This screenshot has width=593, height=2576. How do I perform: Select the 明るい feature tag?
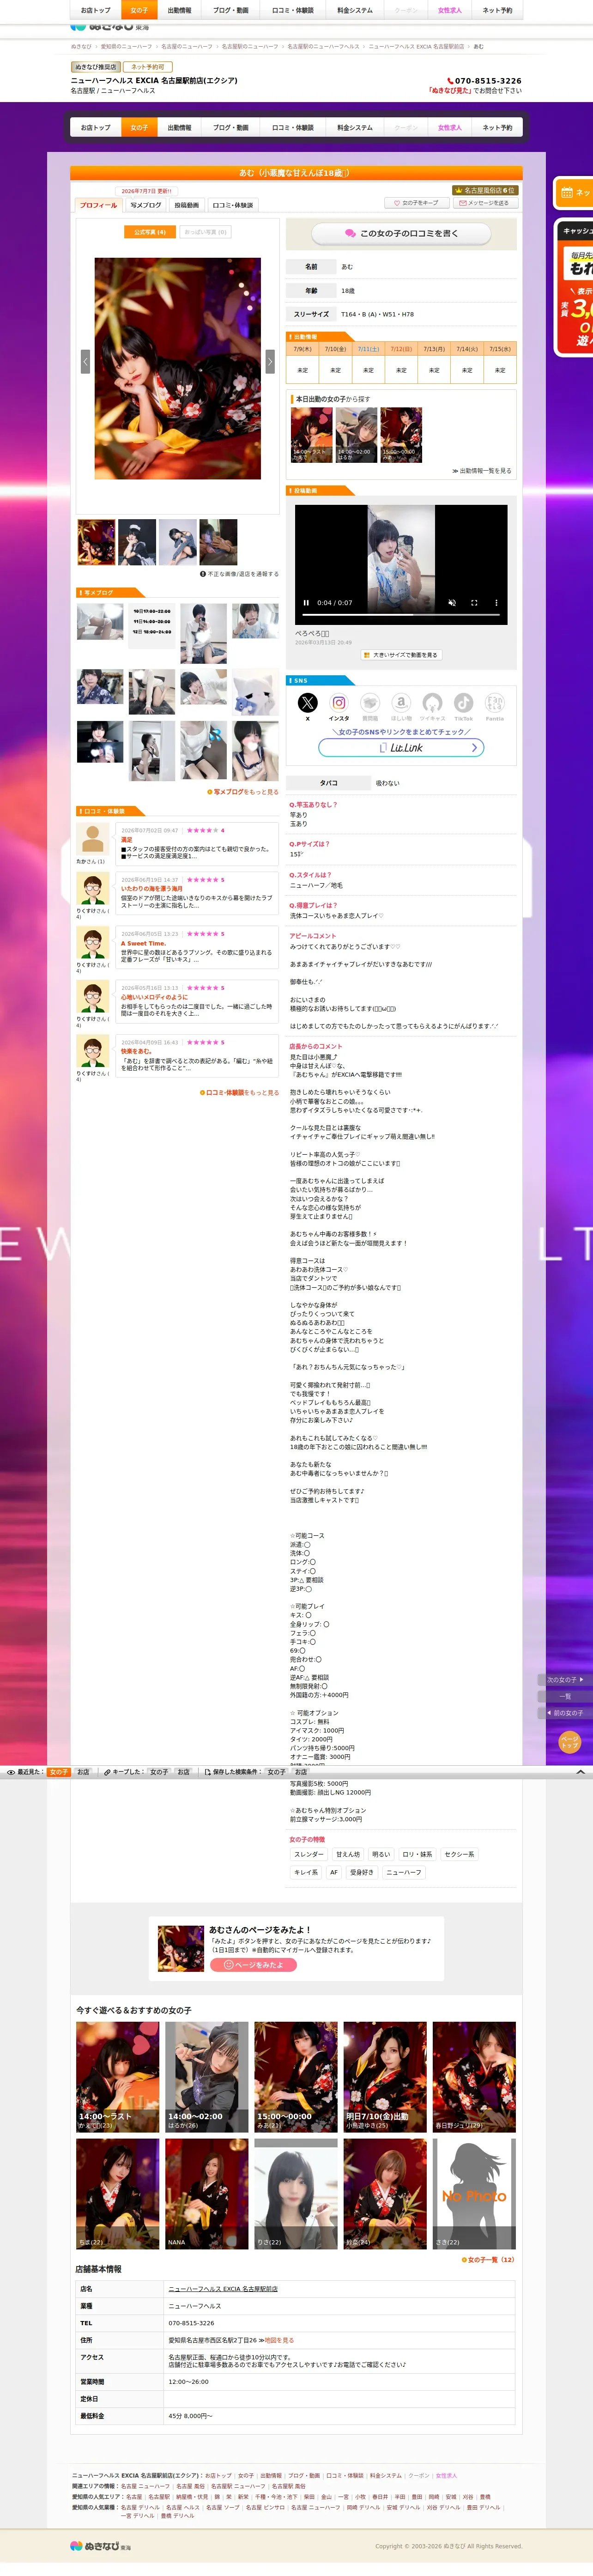381,1854
